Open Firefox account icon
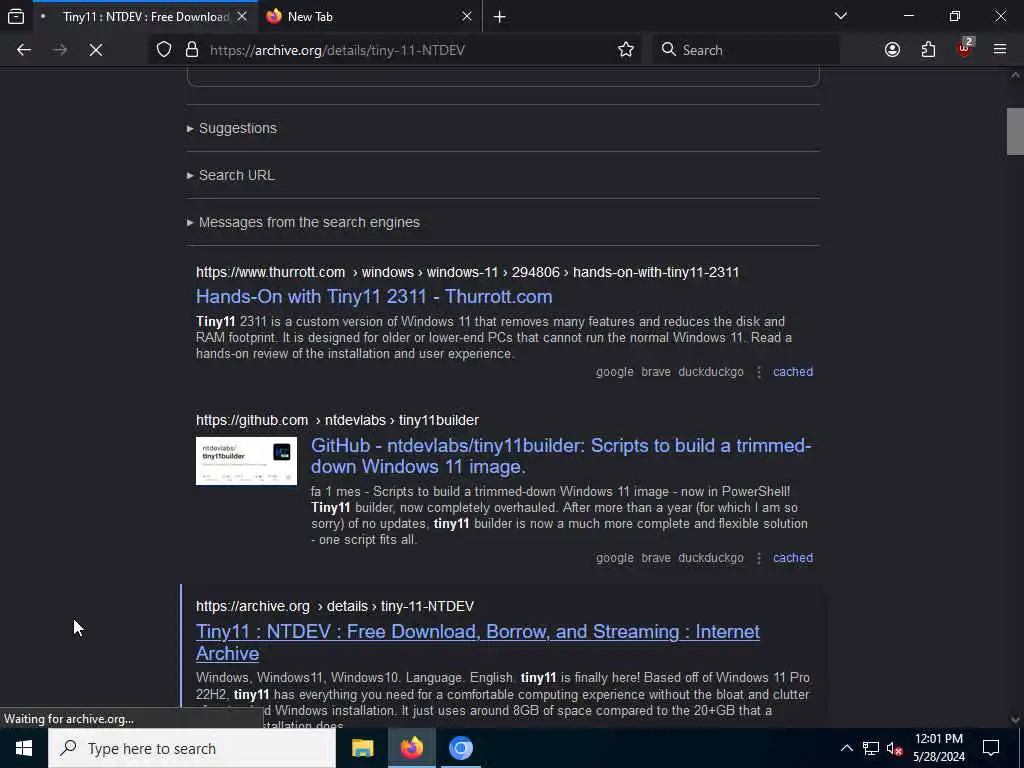Image resolution: width=1024 pixels, height=768 pixels. (892, 50)
